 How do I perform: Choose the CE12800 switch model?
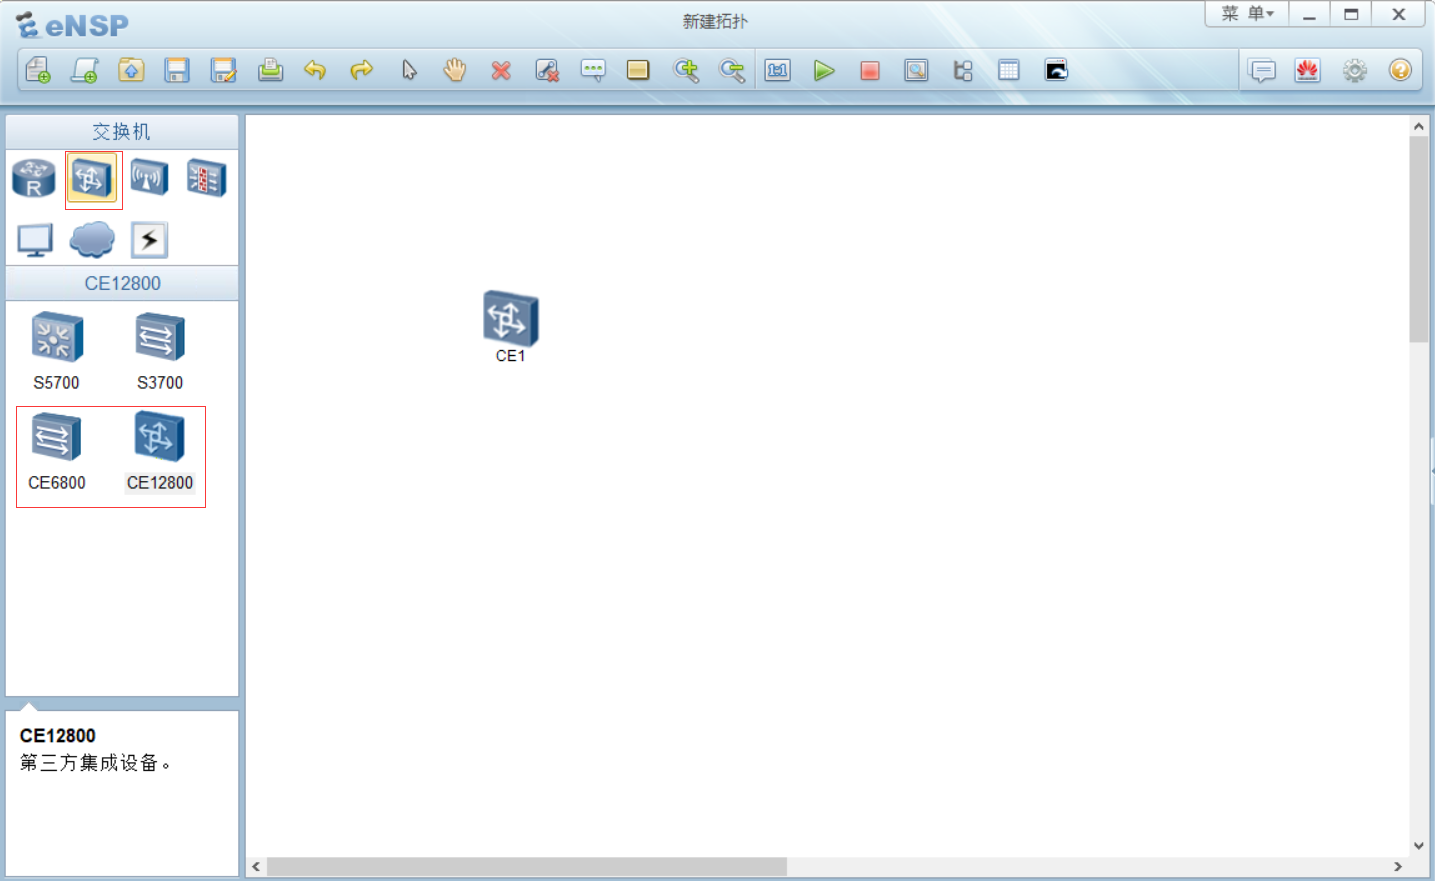pyautogui.click(x=160, y=451)
